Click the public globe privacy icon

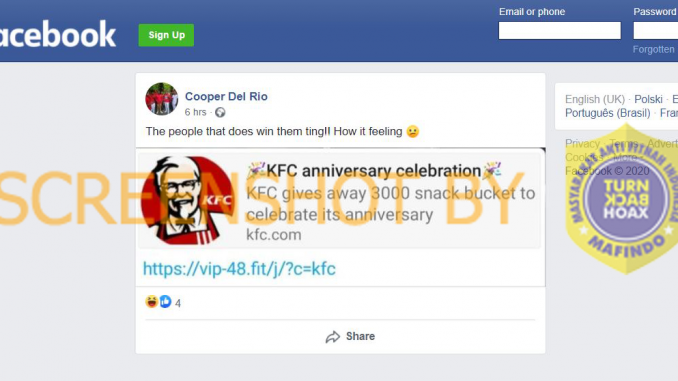220,112
